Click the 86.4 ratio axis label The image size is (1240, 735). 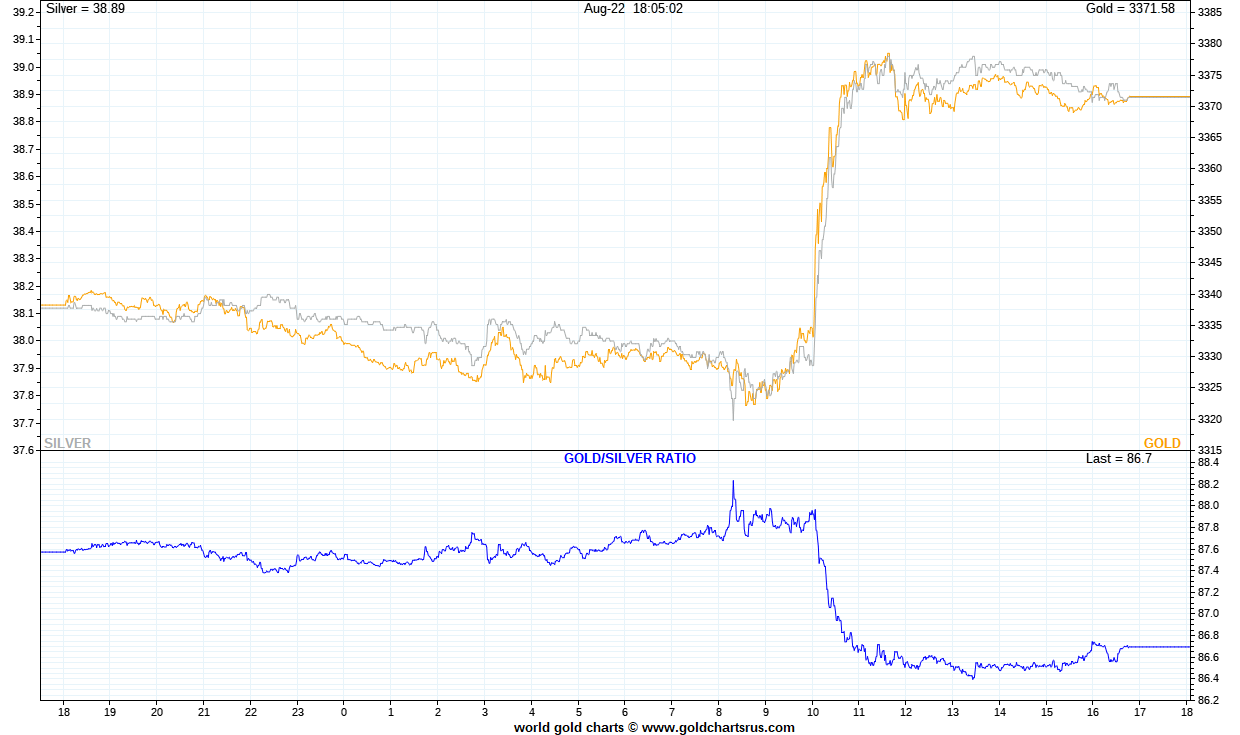(1209, 678)
